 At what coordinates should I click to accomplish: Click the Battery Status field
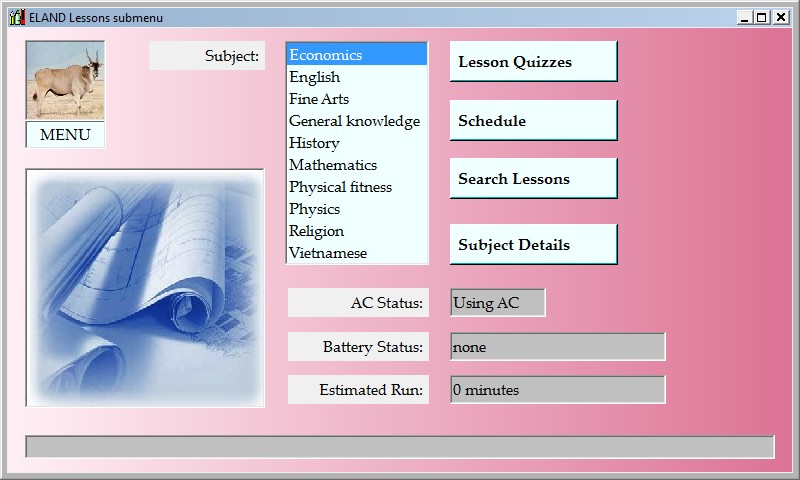(x=557, y=347)
